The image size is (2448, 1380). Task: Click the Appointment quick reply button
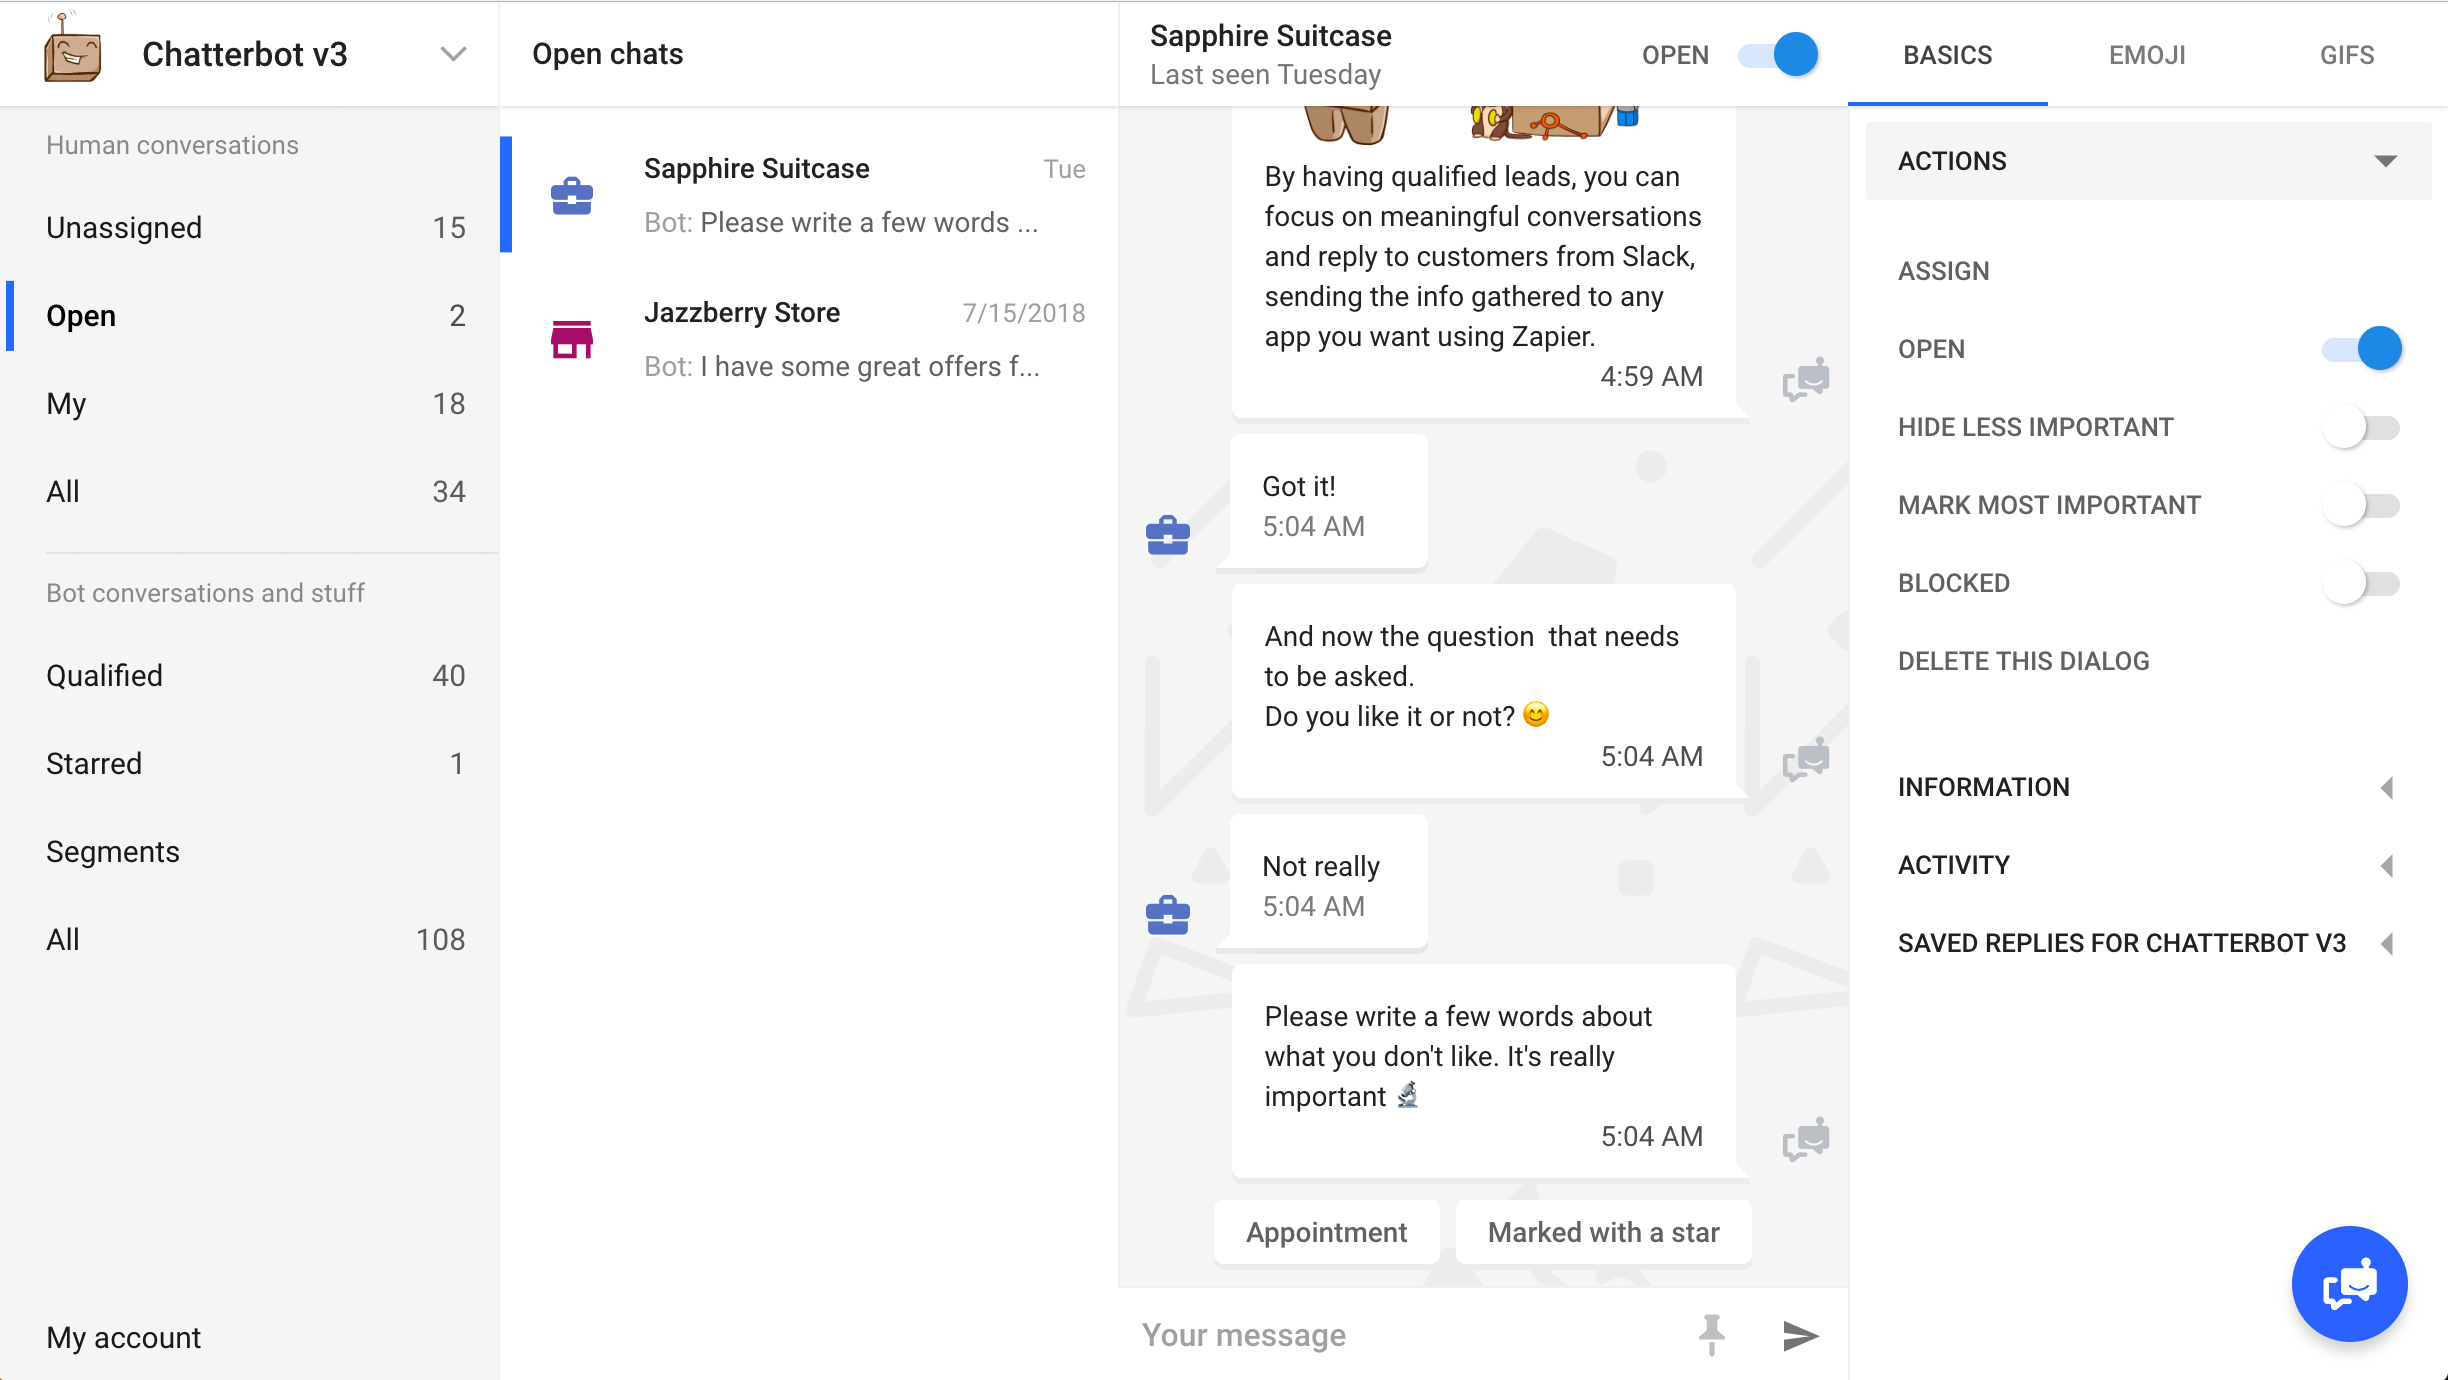click(1326, 1232)
